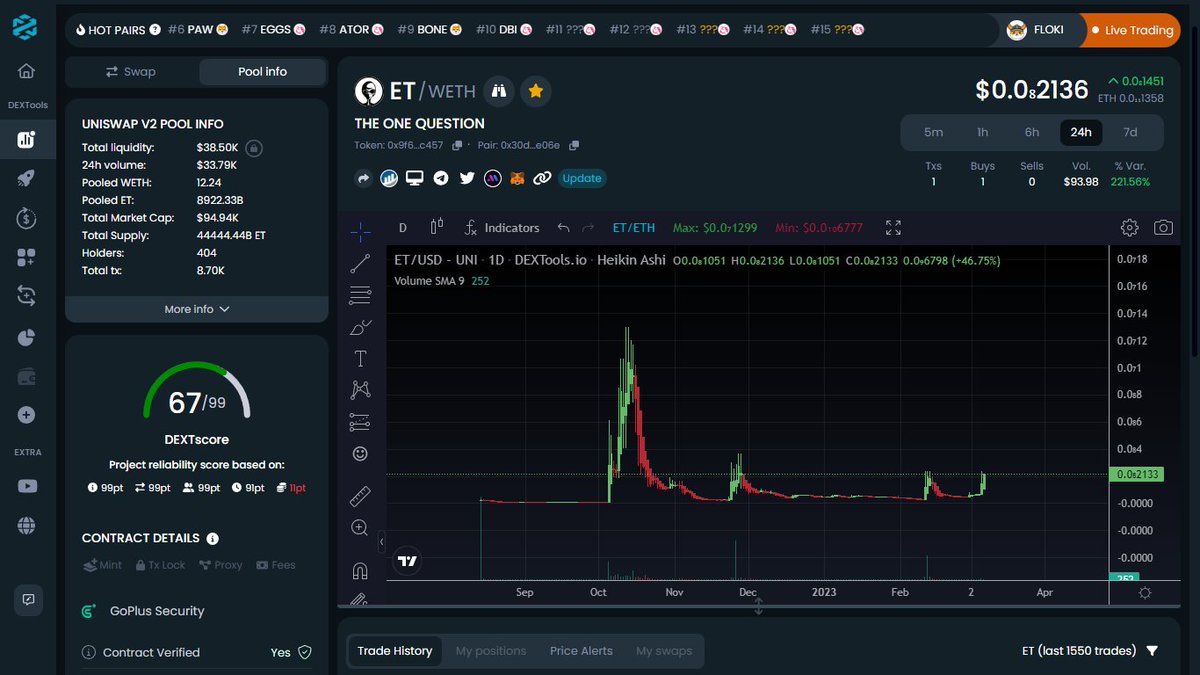The width and height of the screenshot is (1200, 675).
Task: Select the 1h stats interval
Action: (983, 132)
